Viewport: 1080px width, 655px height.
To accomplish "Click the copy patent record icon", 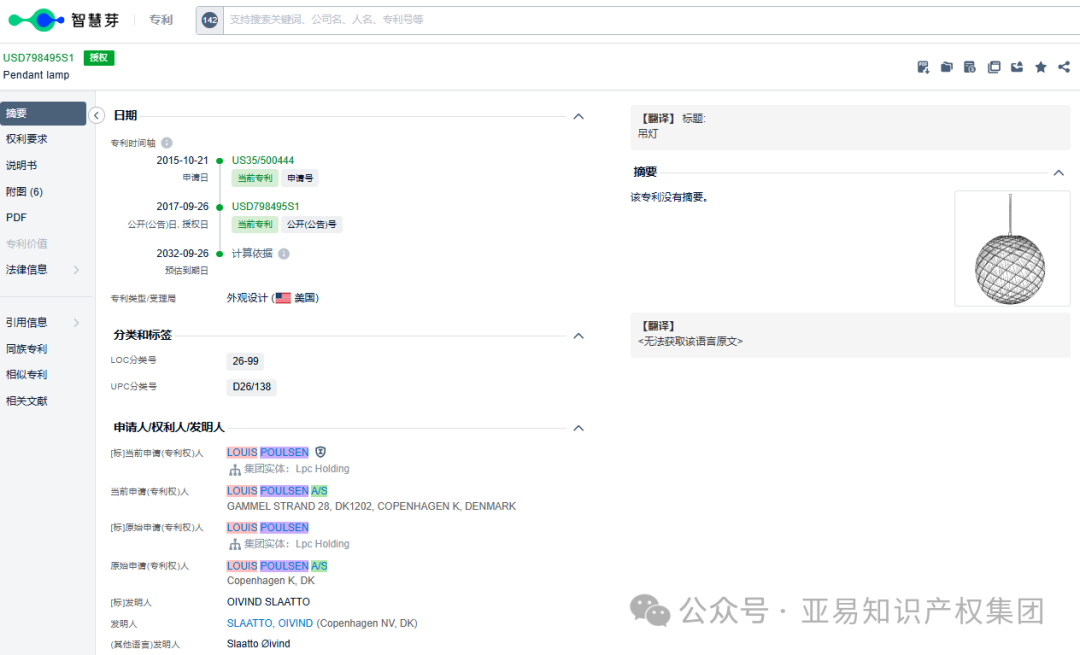I will [x=993, y=67].
